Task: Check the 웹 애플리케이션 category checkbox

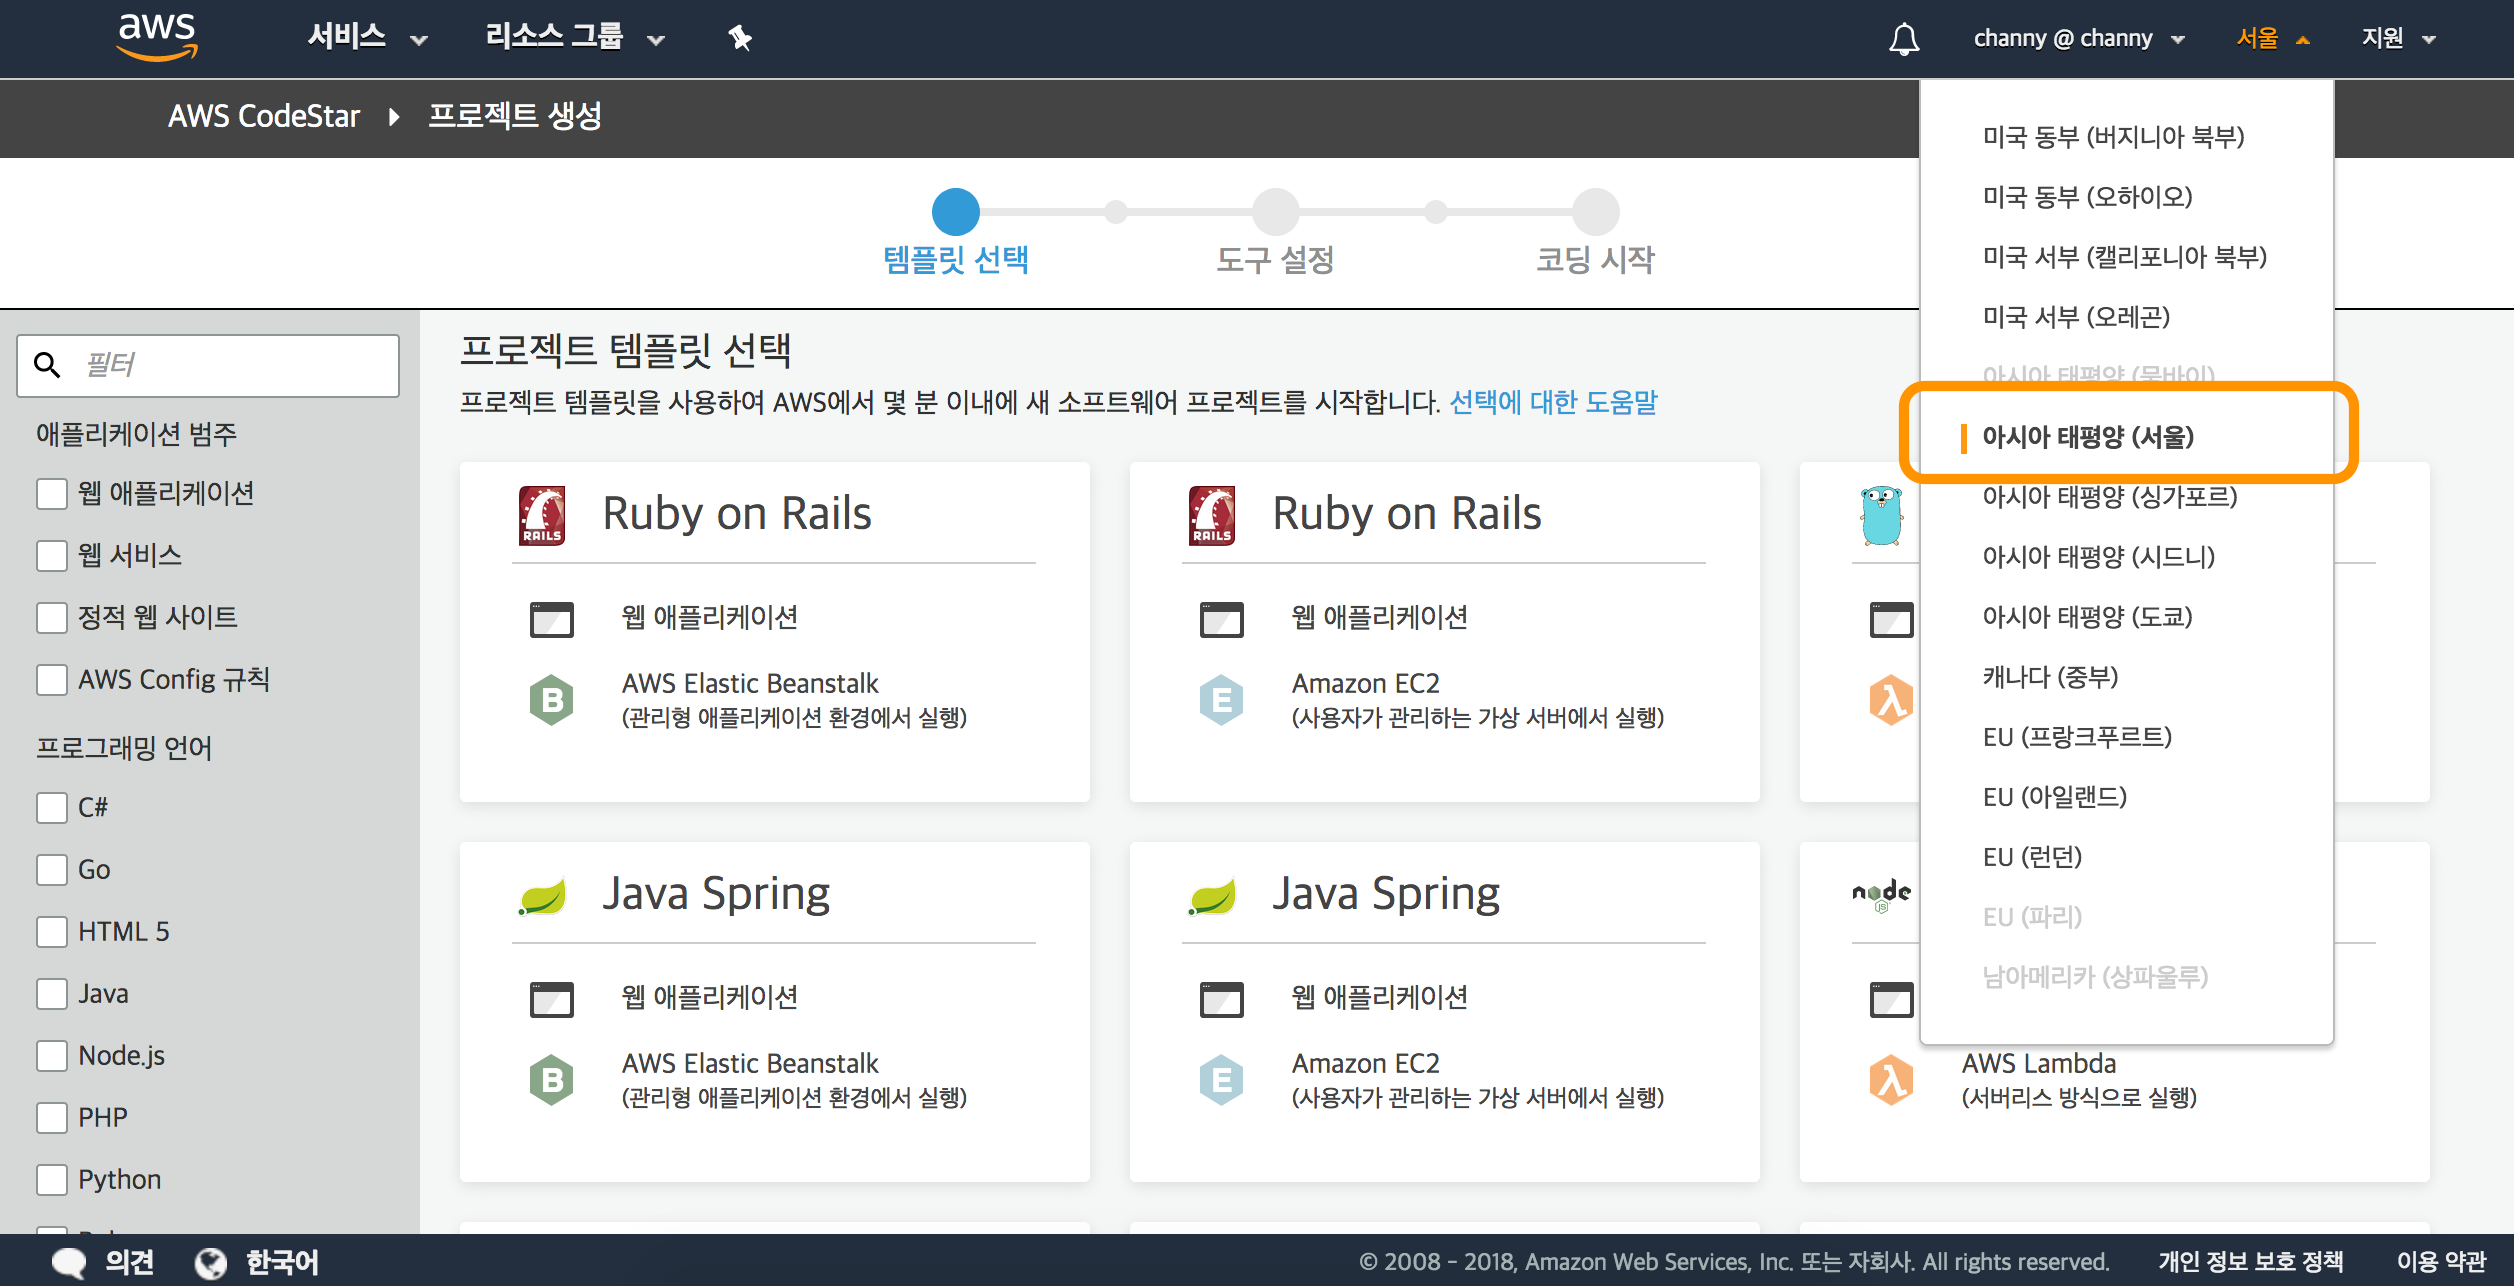Action: point(52,494)
